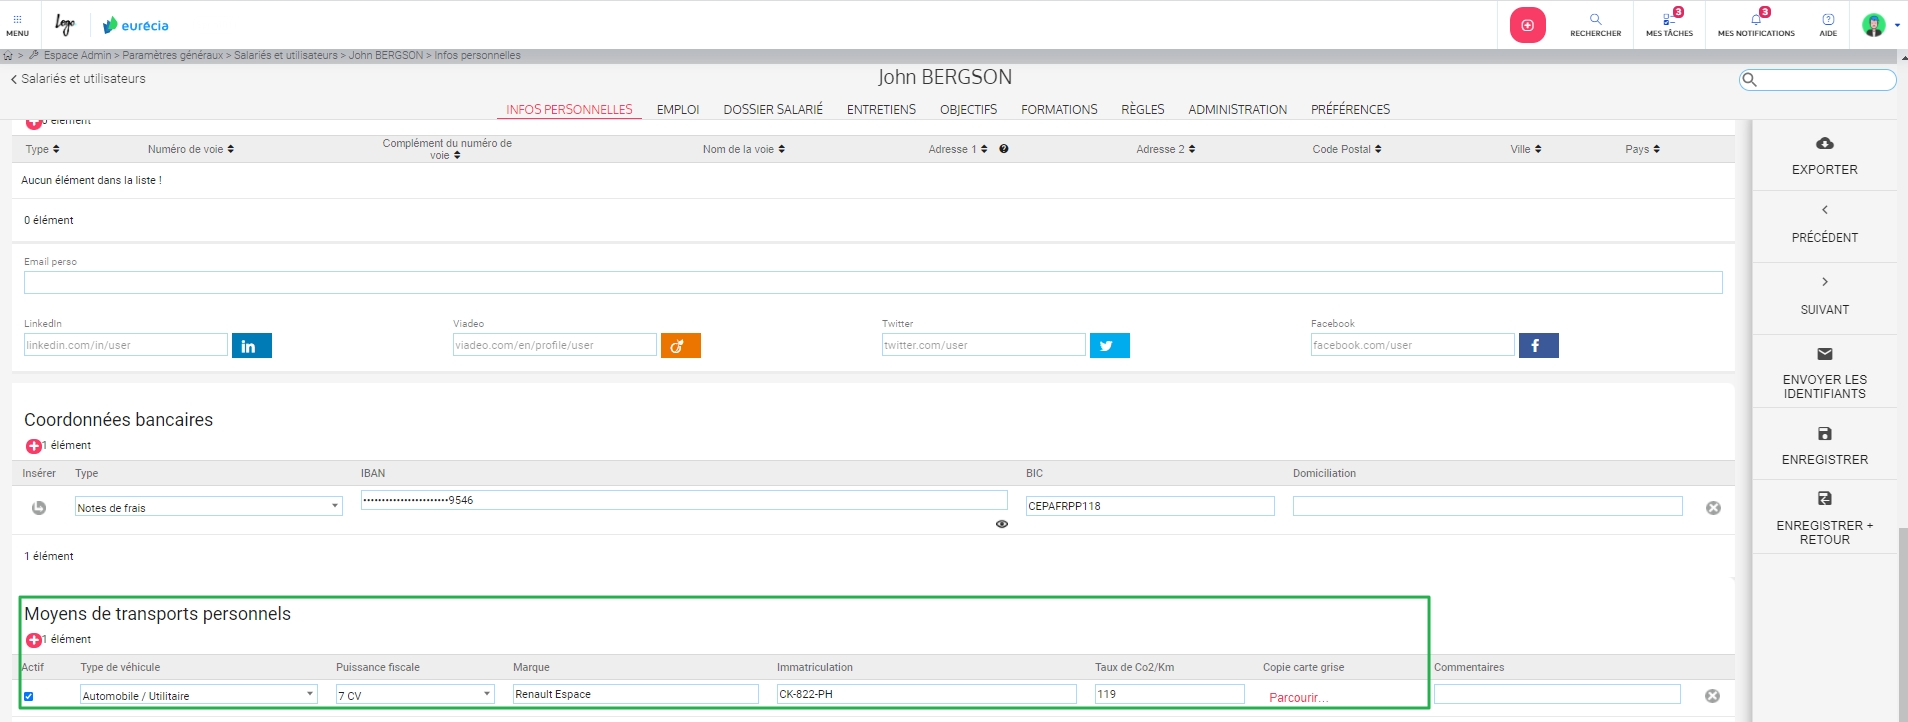1908x722 pixels.
Task: Uncheck the Actif vehicle checkbox
Action: [28, 696]
